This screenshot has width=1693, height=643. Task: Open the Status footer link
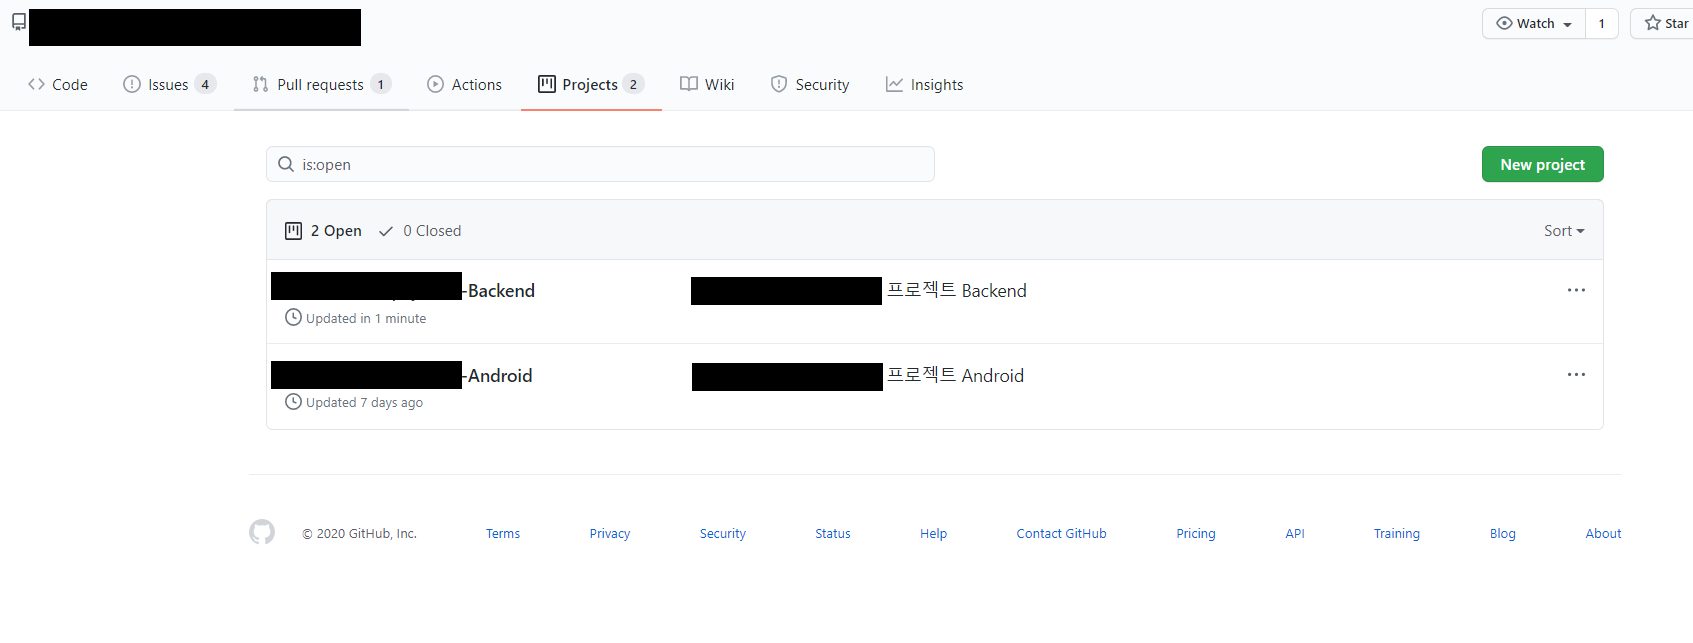pos(833,534)
